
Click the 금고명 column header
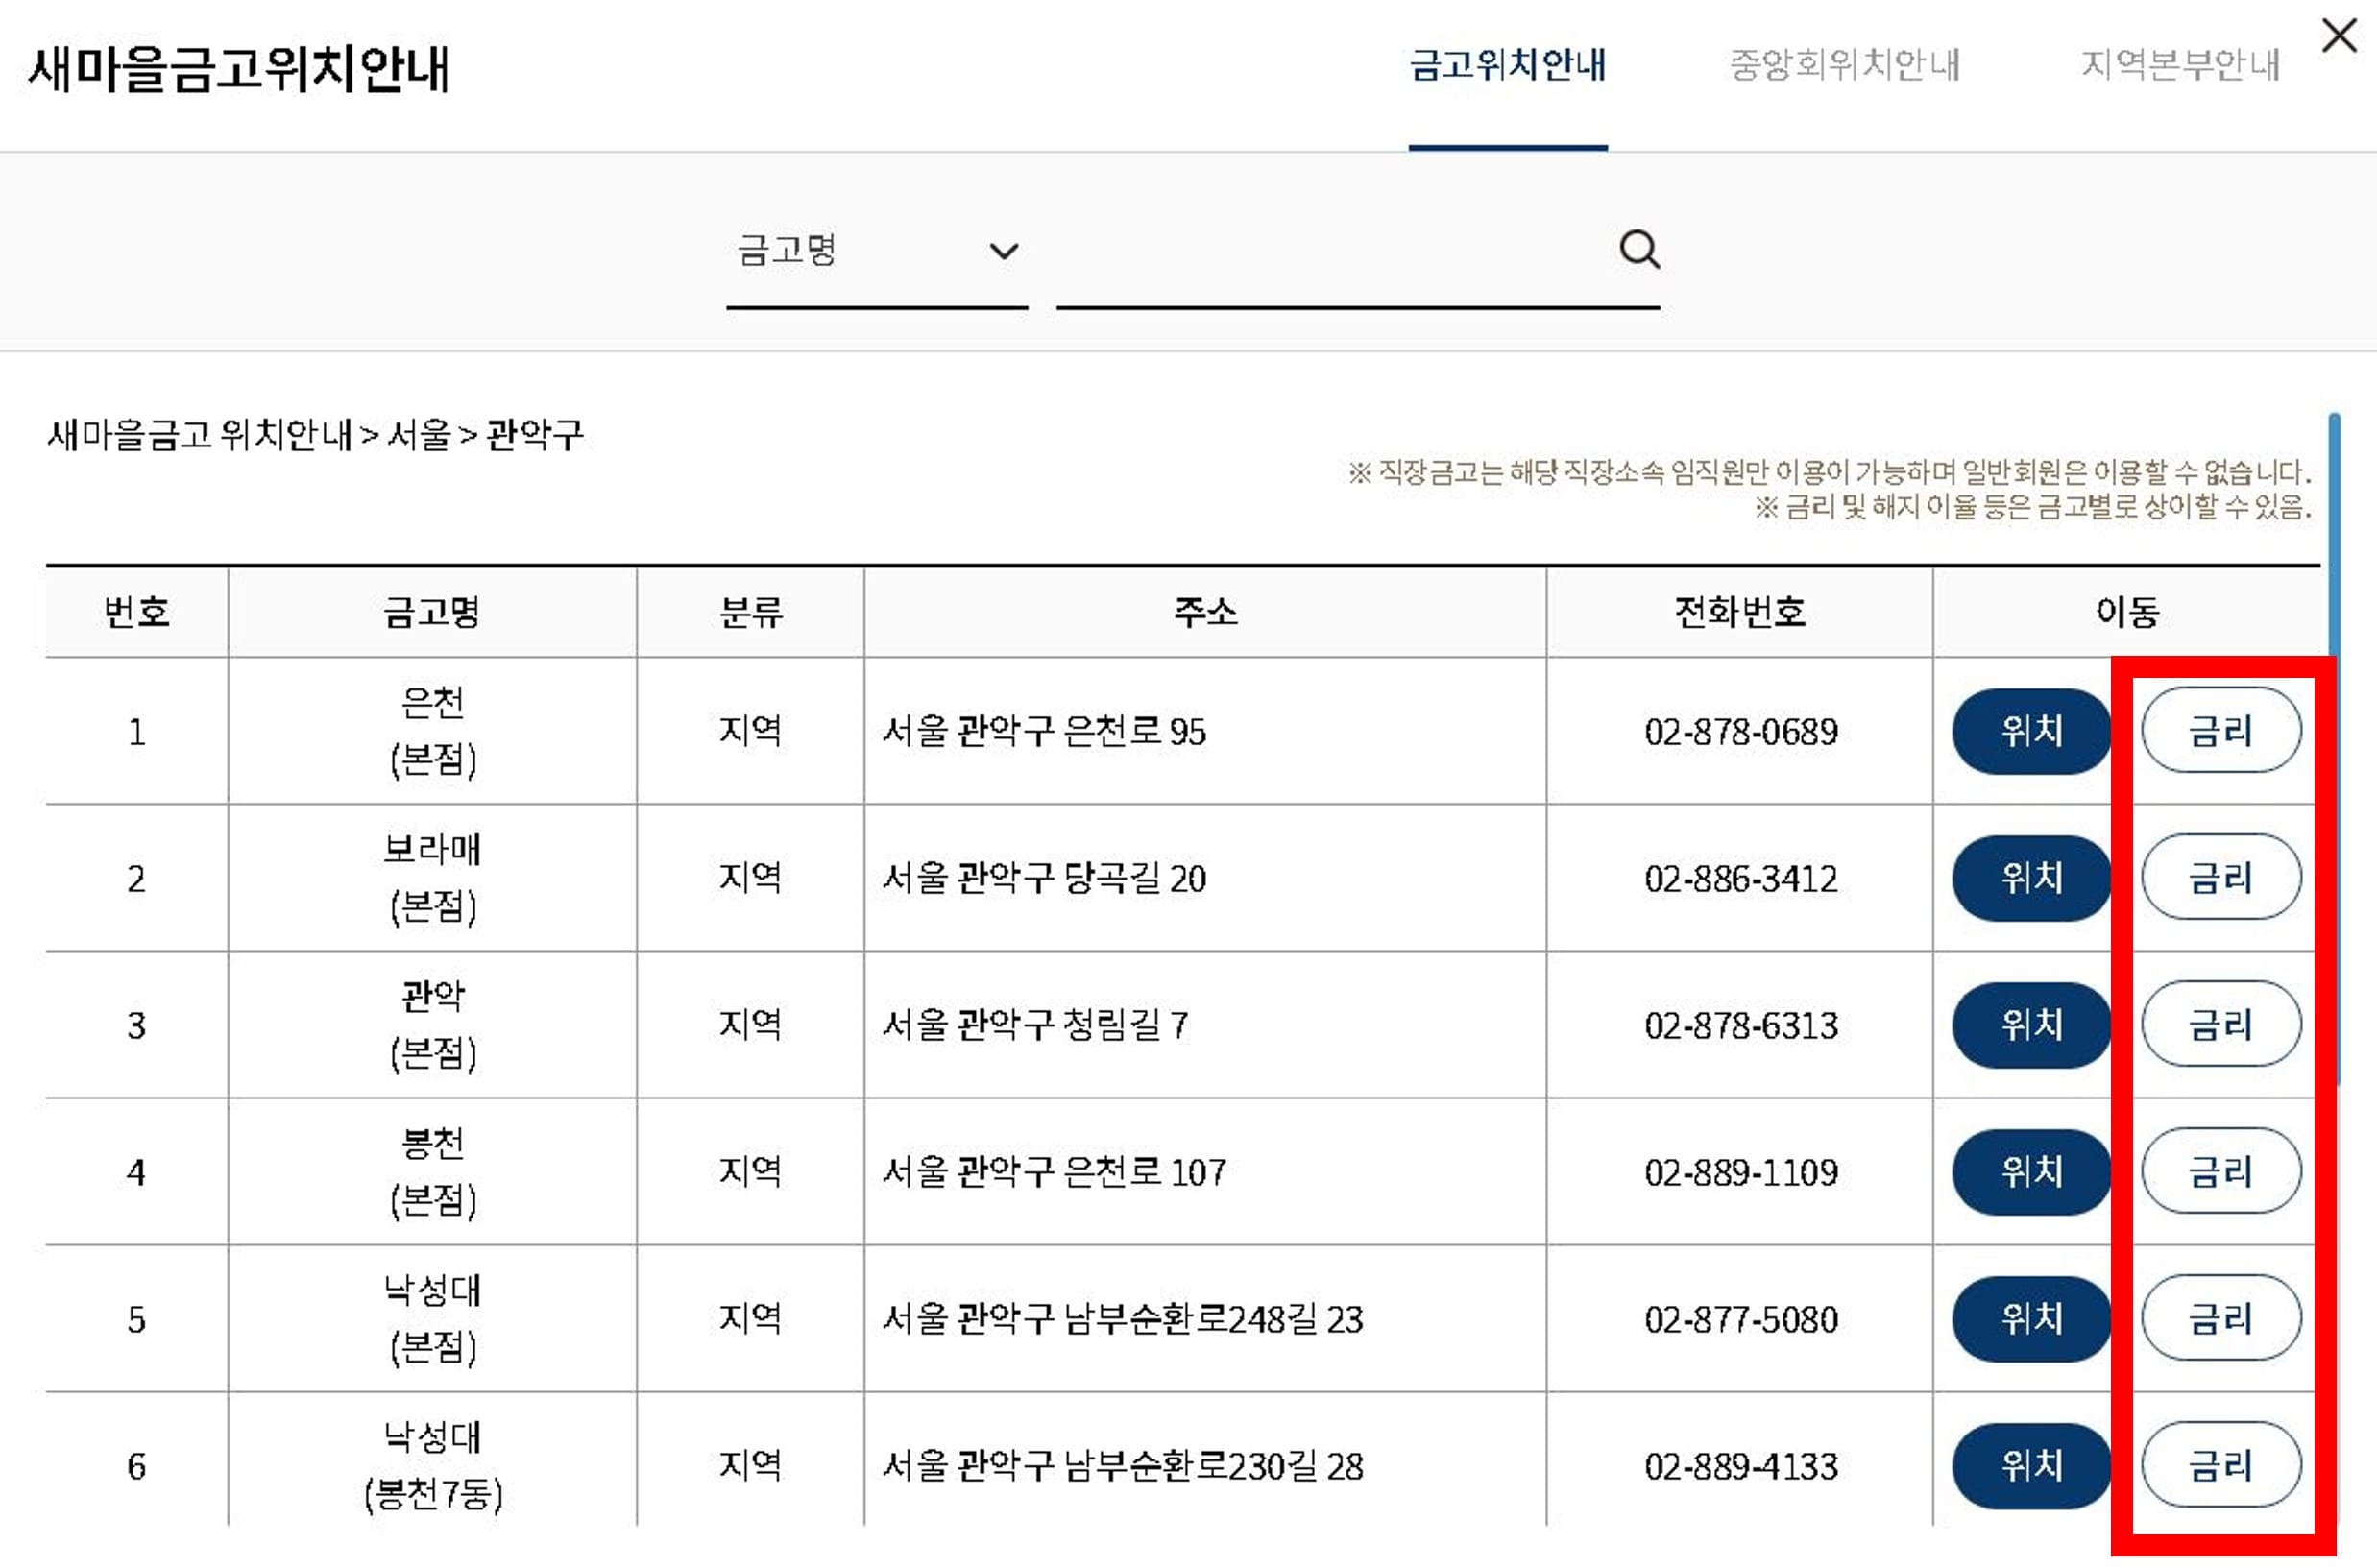point(432,612)
